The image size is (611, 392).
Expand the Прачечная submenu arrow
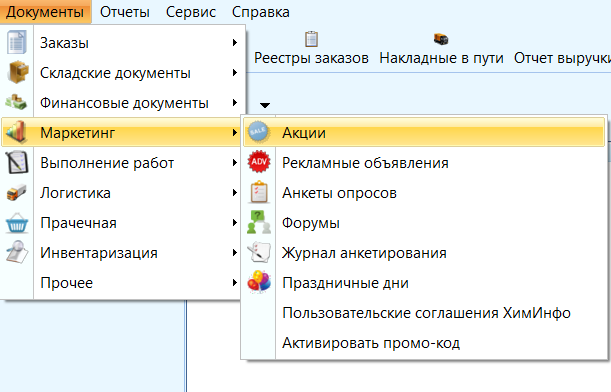[x=235, y=222]
